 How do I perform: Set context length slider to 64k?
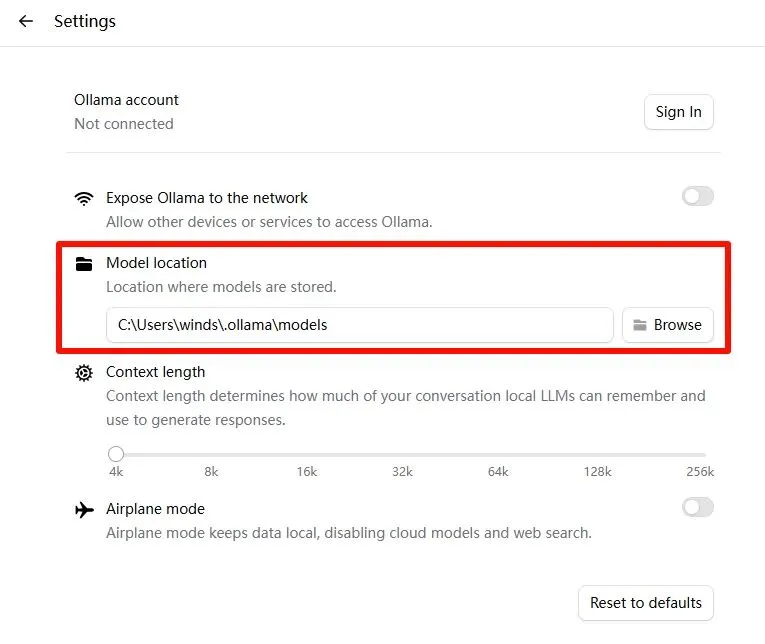[x=498, y=454]
